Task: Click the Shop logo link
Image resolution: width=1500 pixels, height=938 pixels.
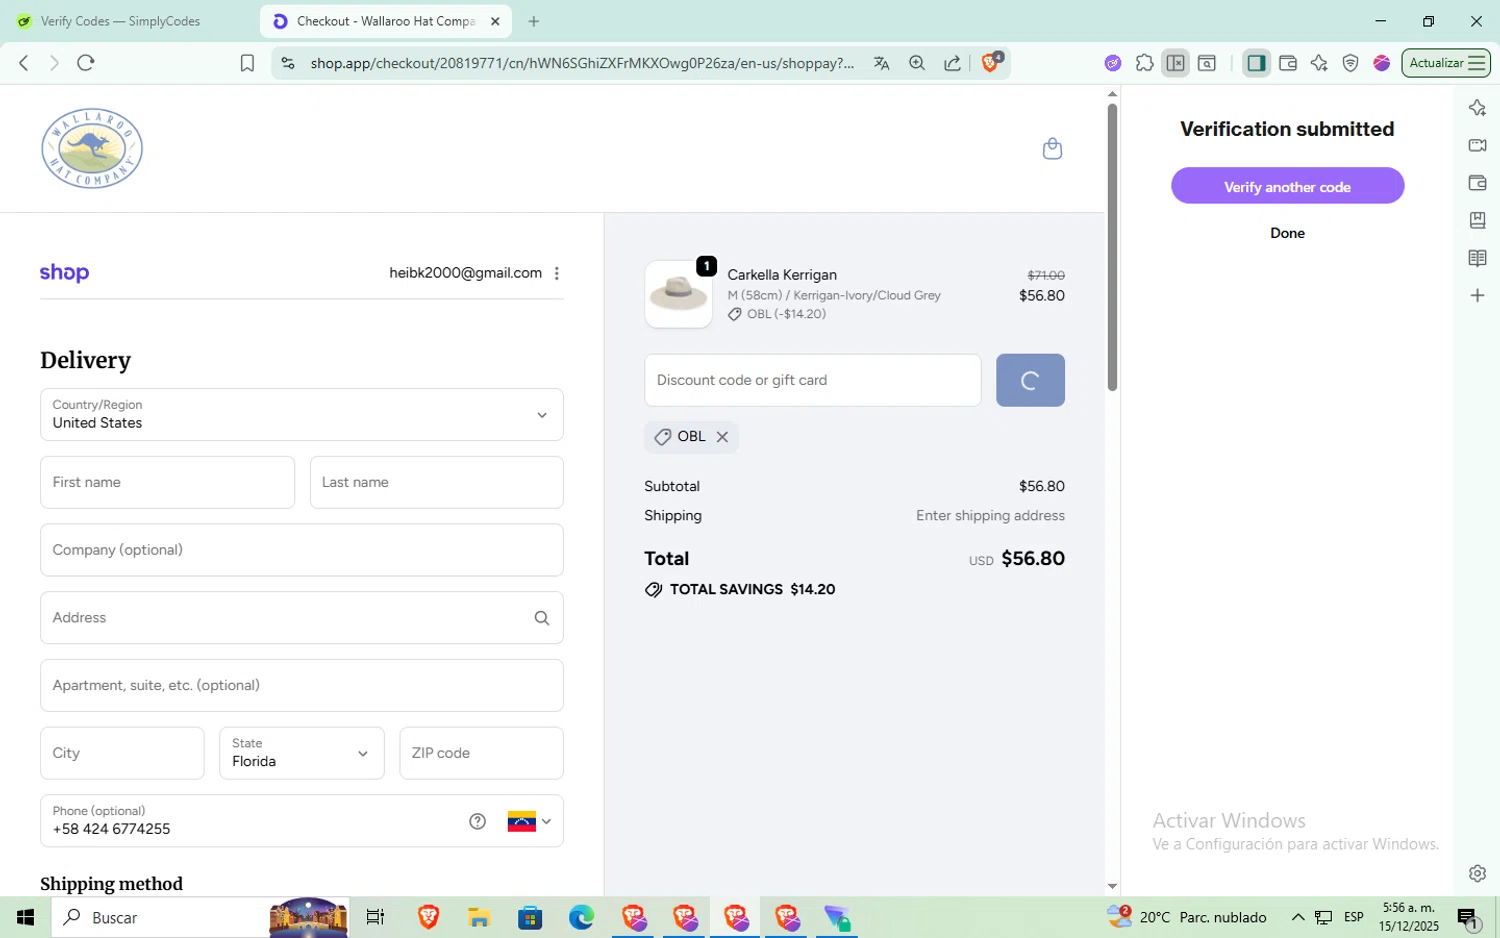Action: pyautogui.click(x=64, y=273)
